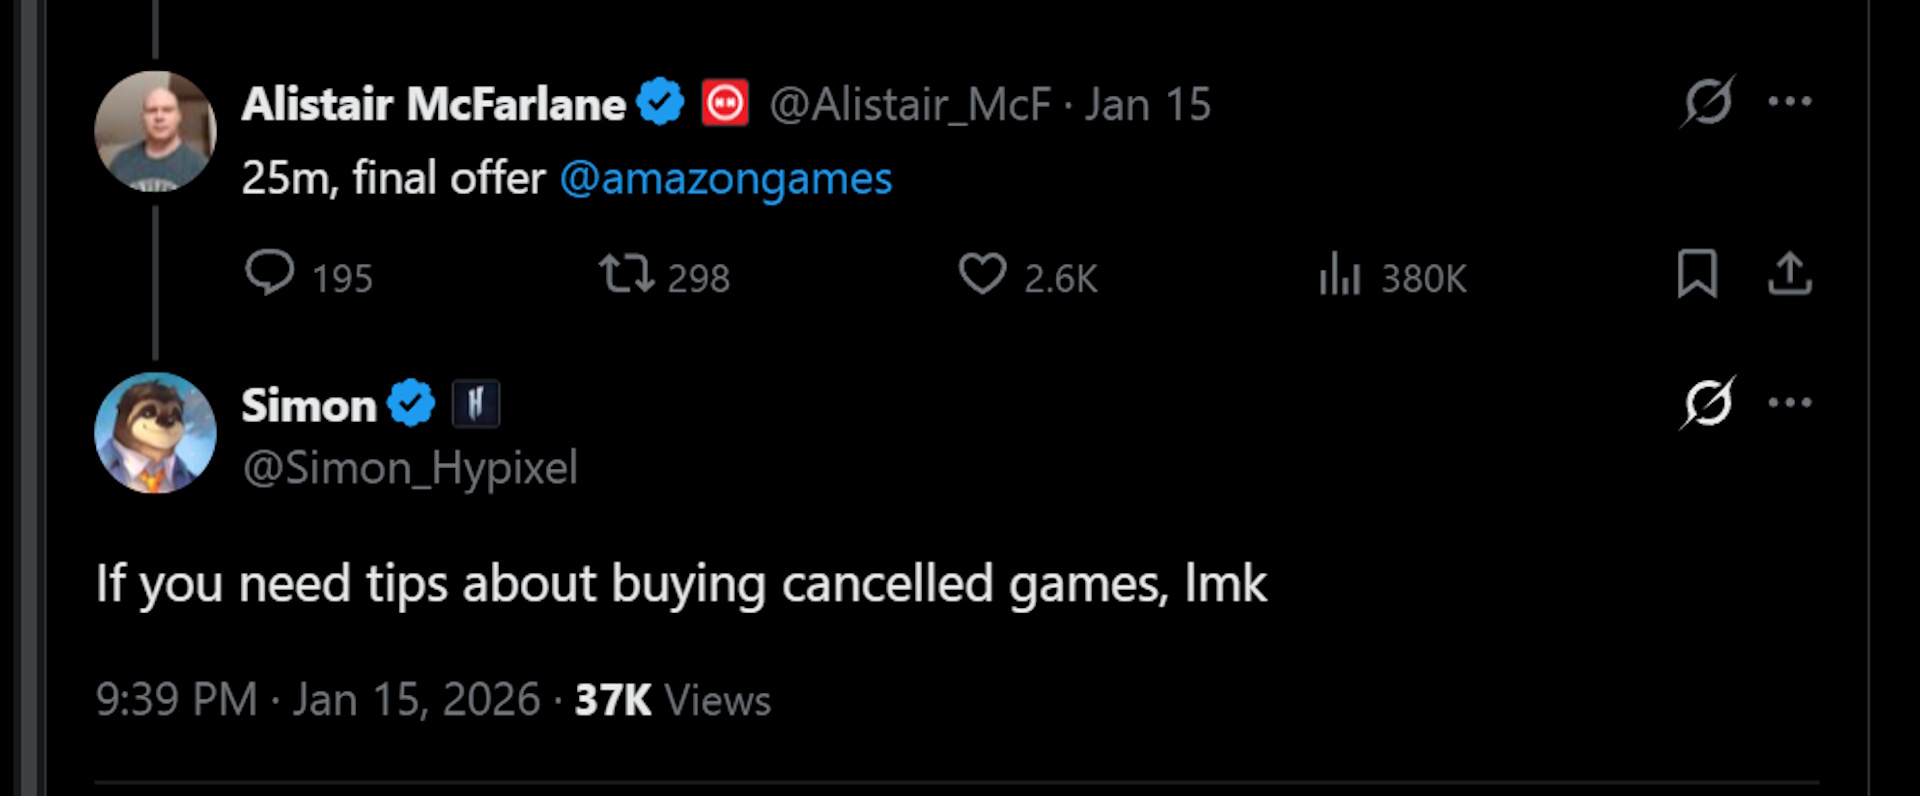Open Simon's profile via @Simon_Hypixel
The width and height of the screenshot is (1920, 796).
coord(408,467)
